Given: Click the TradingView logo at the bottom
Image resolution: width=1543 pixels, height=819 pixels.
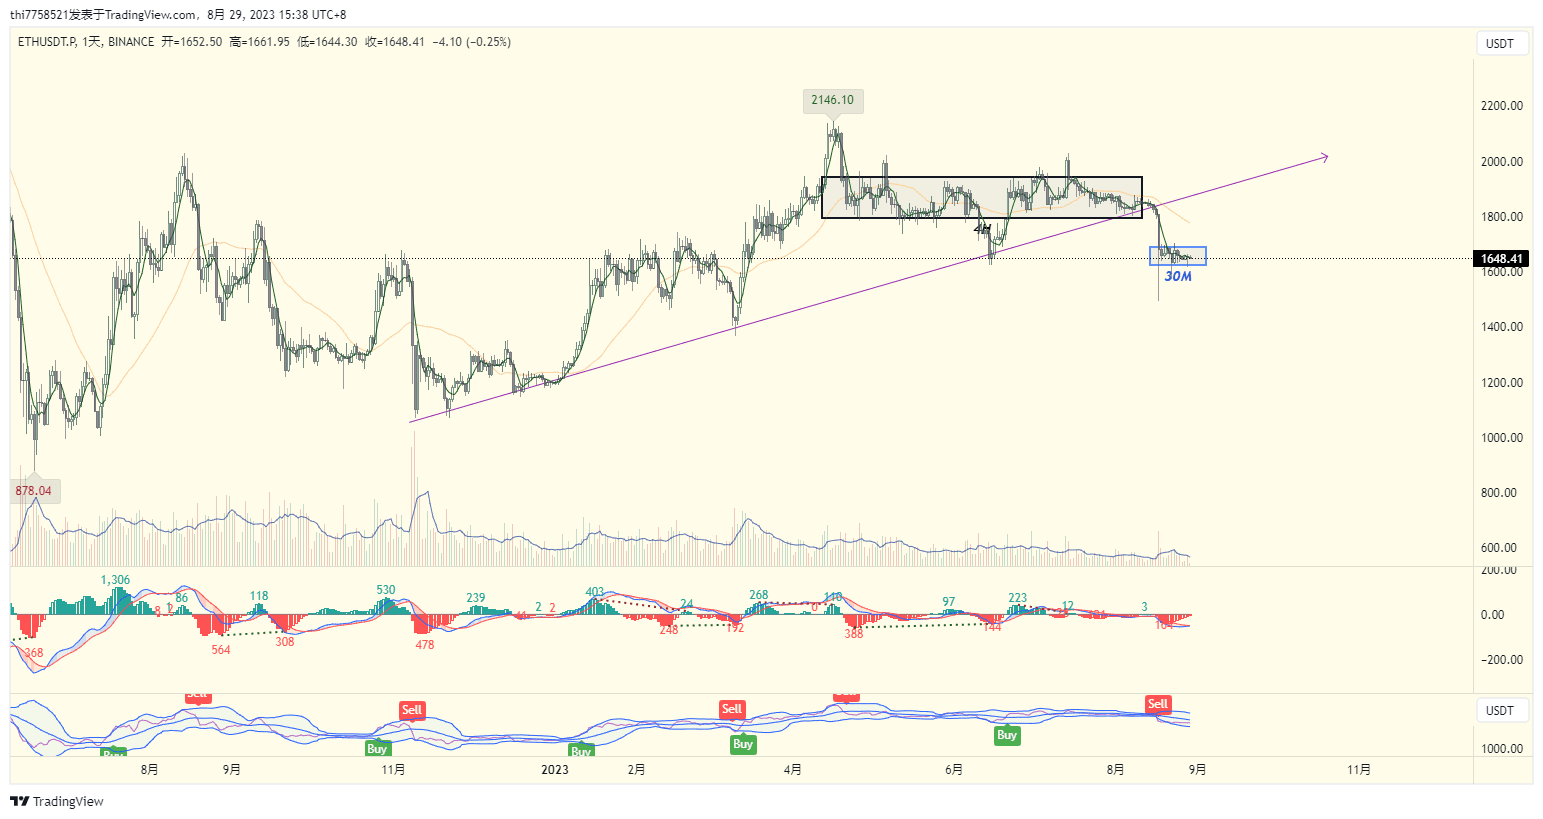Looking at the screenshot, I should (57, 801).
